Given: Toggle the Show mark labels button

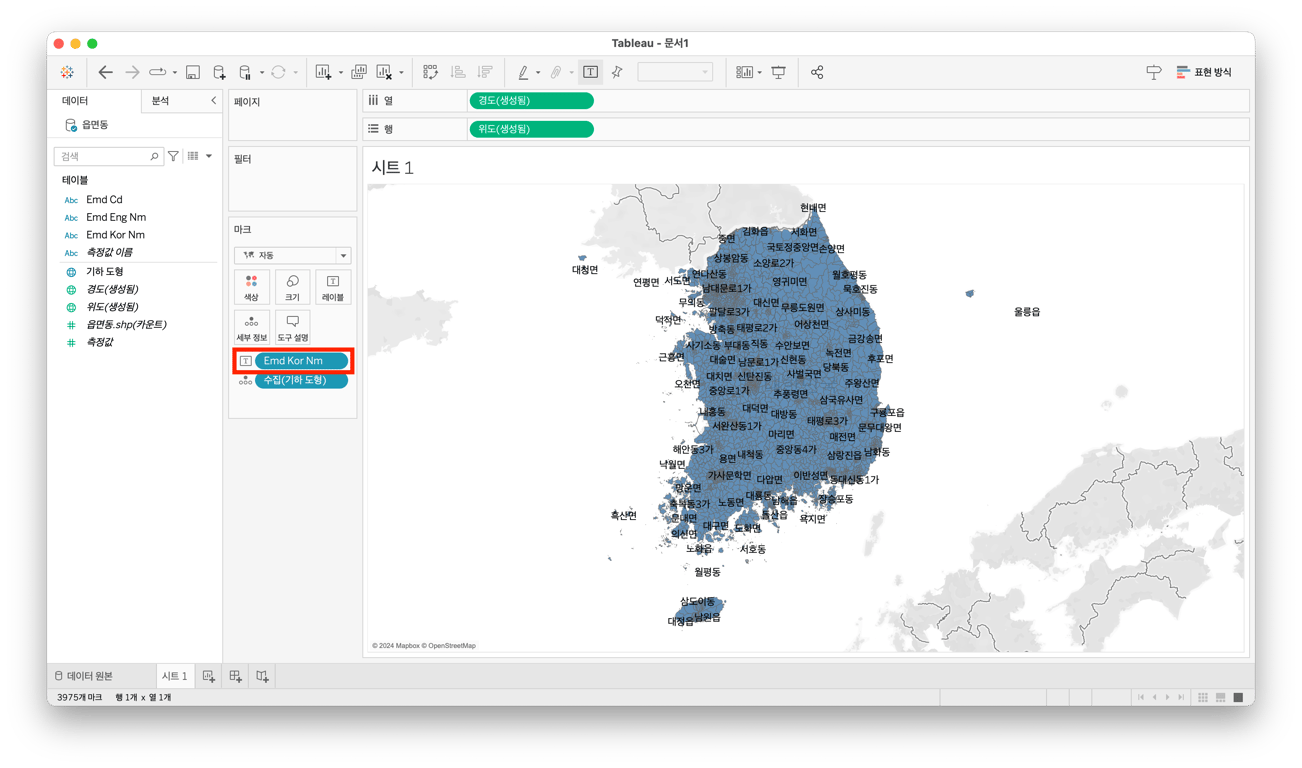Looking at the screenshot, I should click(591, 72).
